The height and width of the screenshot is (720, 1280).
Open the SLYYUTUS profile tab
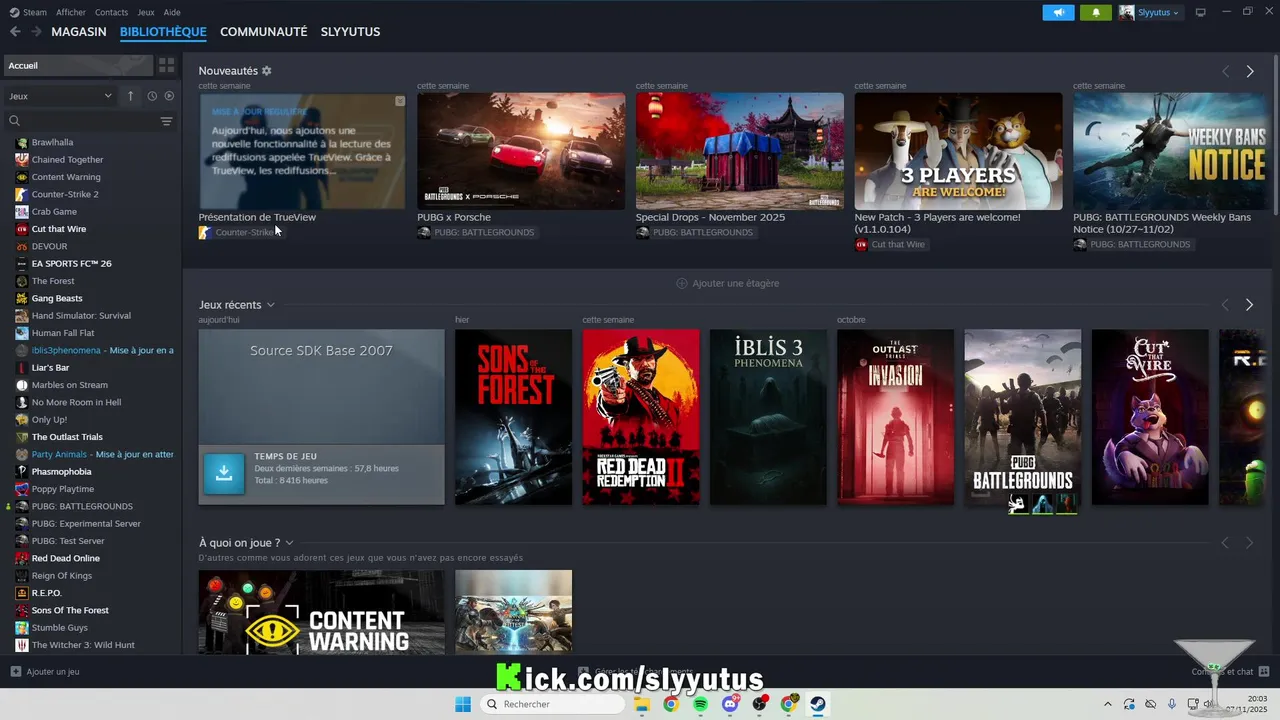click(350, 32)
